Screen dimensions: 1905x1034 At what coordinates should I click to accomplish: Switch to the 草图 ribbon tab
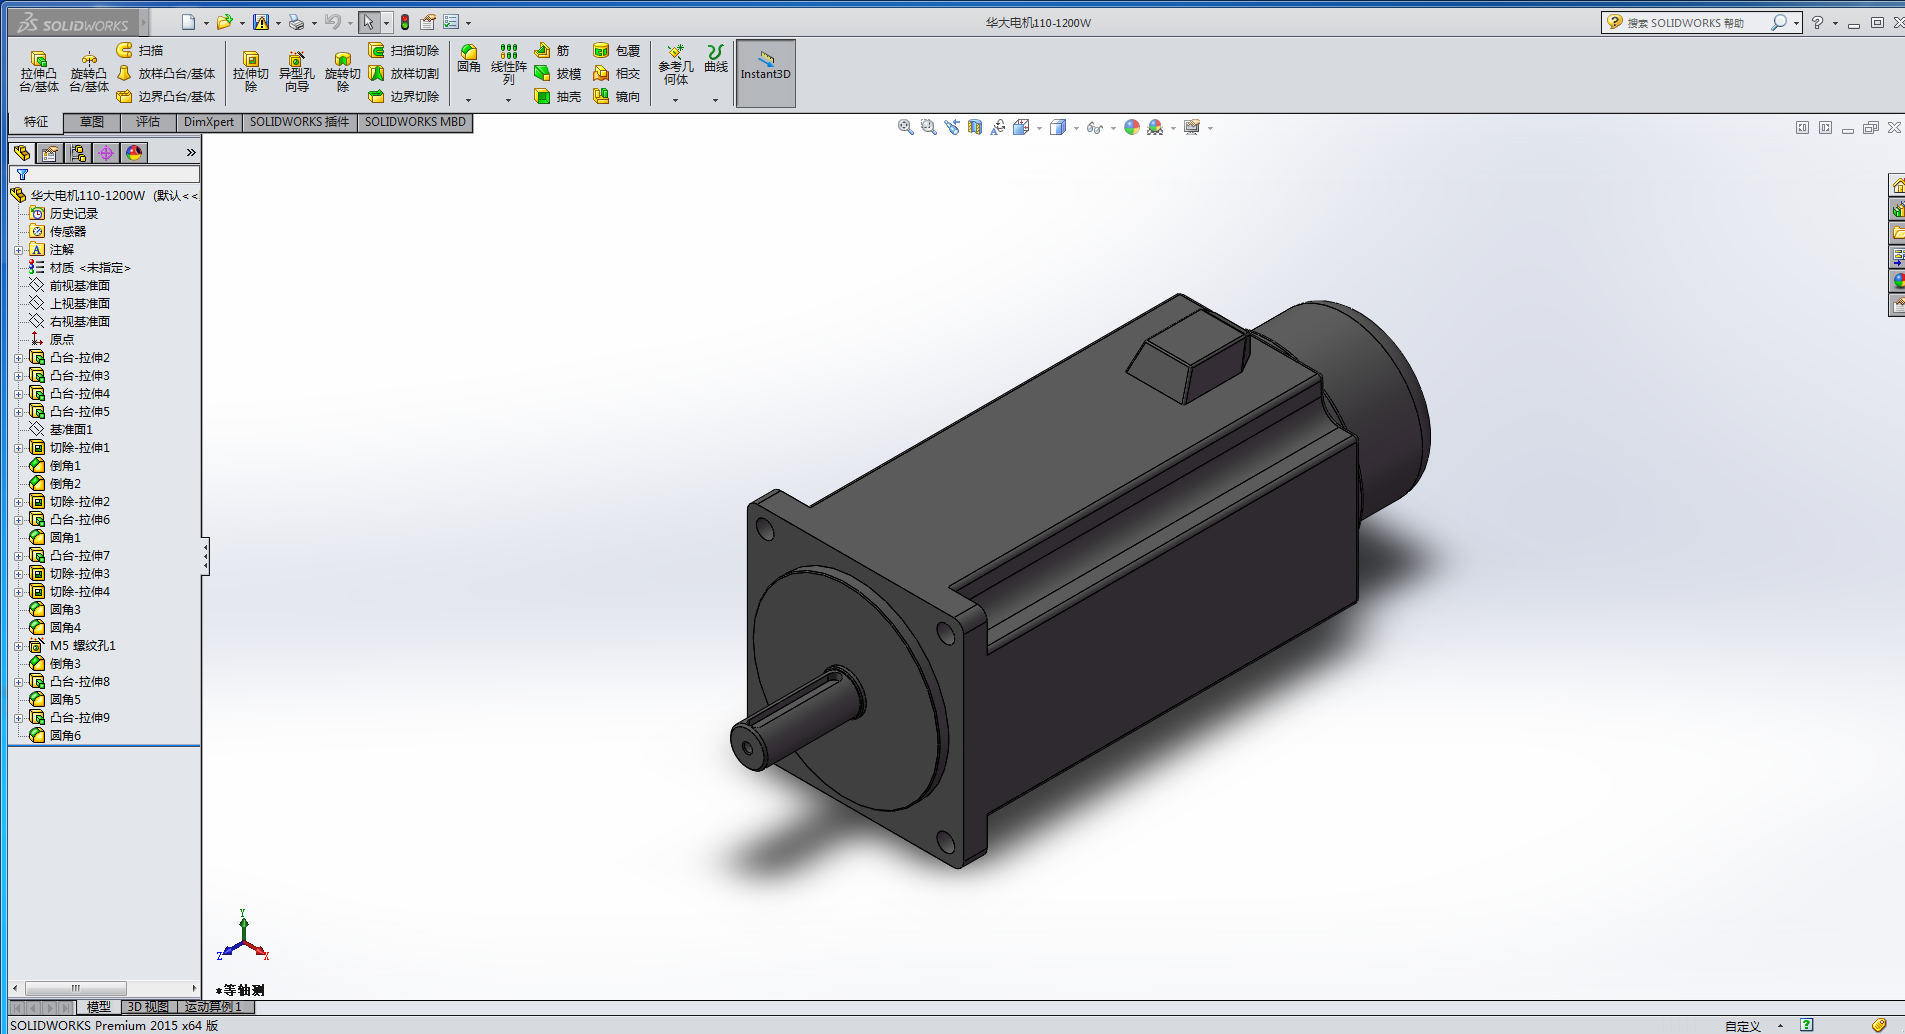pos(92,122)
